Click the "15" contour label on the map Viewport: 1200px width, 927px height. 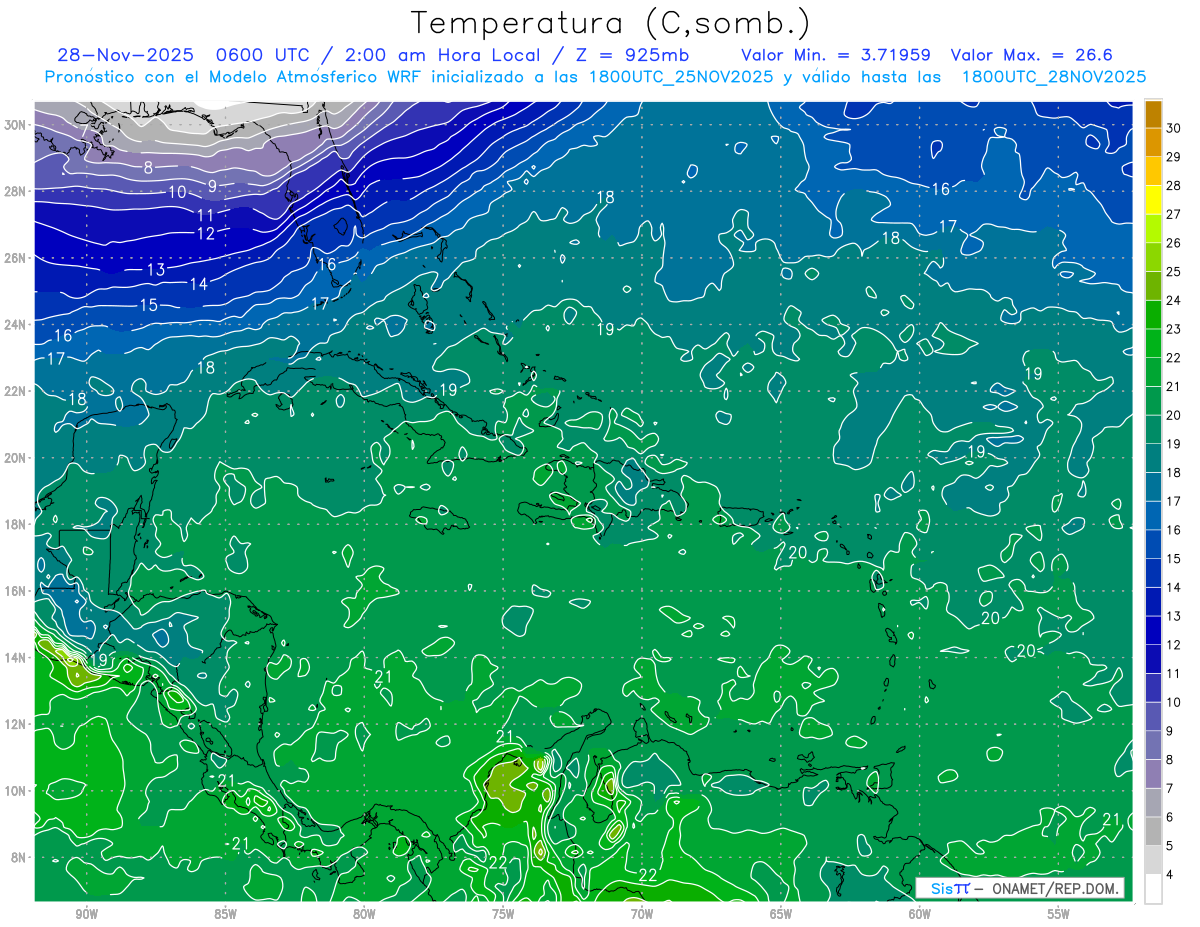pos(148,305)
